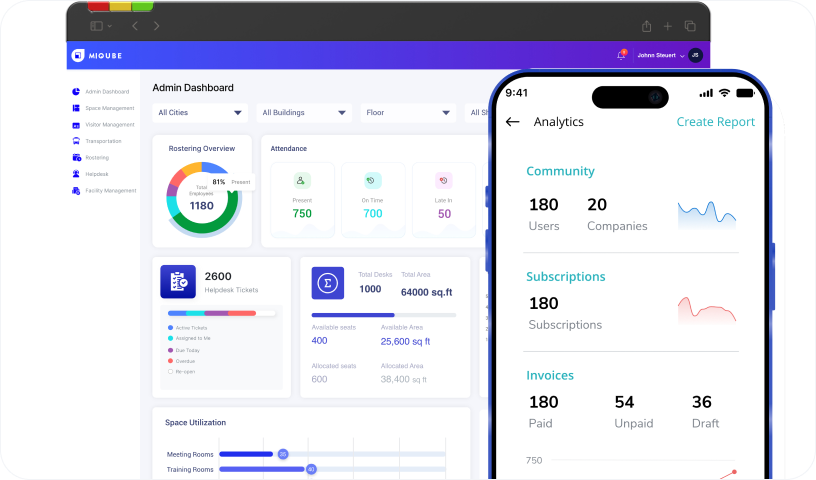The image size is (816, 480).
Task: Click the JS user avatar
Action: click(695, 55)
